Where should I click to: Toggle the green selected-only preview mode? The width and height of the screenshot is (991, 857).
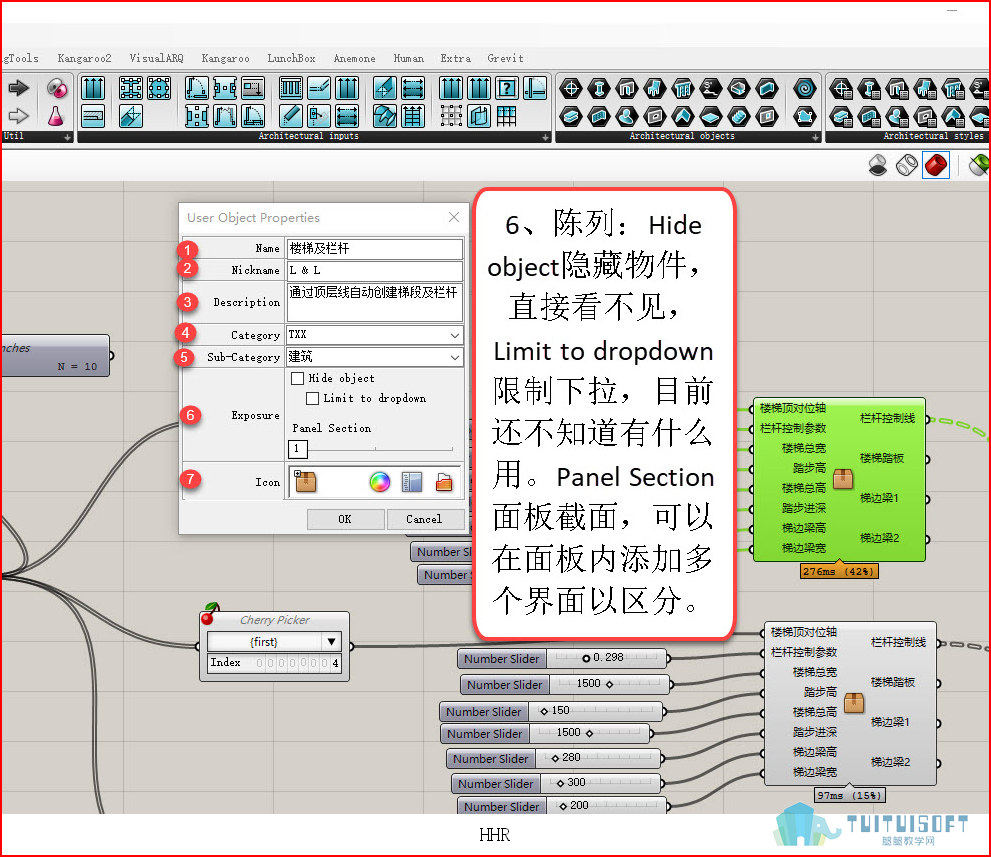979,166
